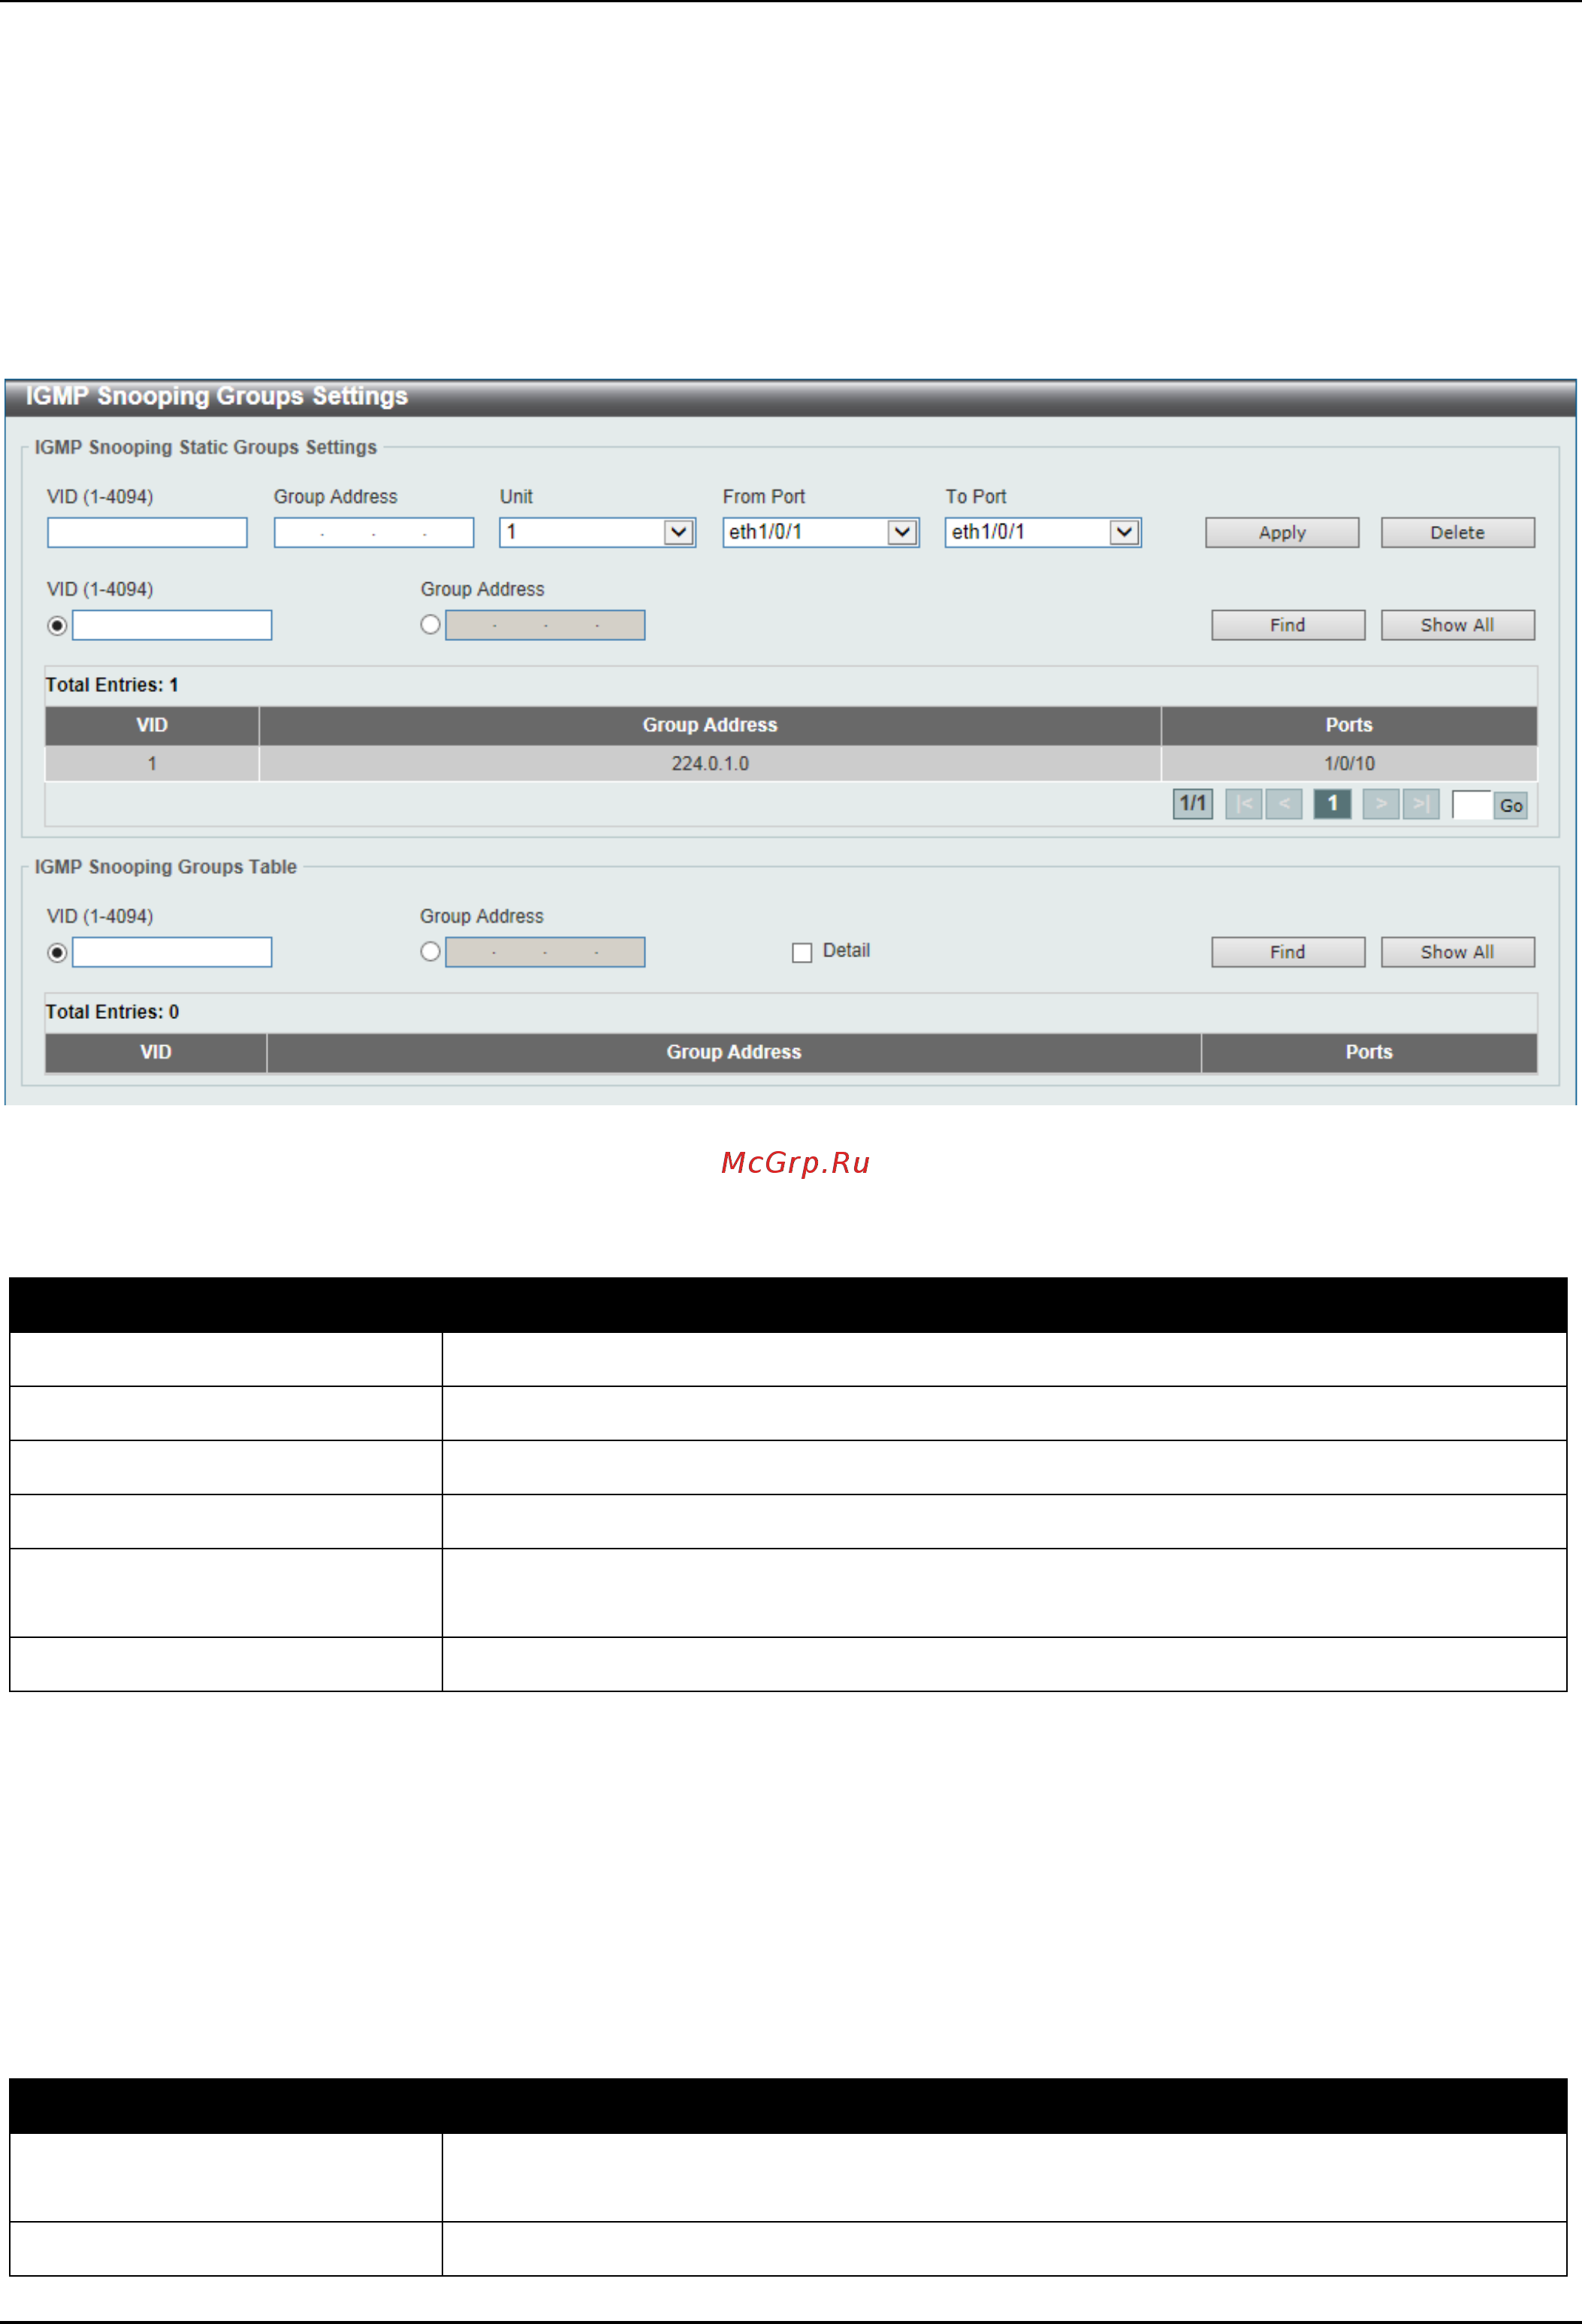Open the Unit dropdown
The image size is (1582, 2324).
click(x=597, y=532)
